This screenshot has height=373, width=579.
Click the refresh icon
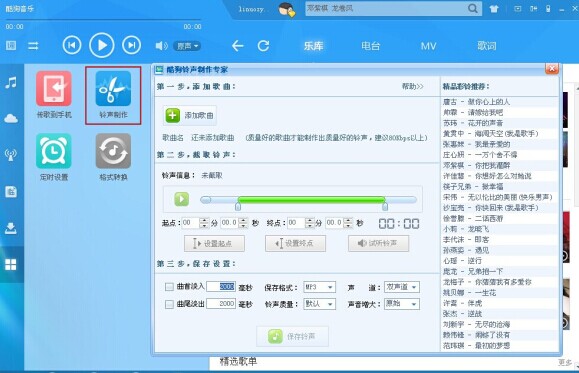[263, 46]
